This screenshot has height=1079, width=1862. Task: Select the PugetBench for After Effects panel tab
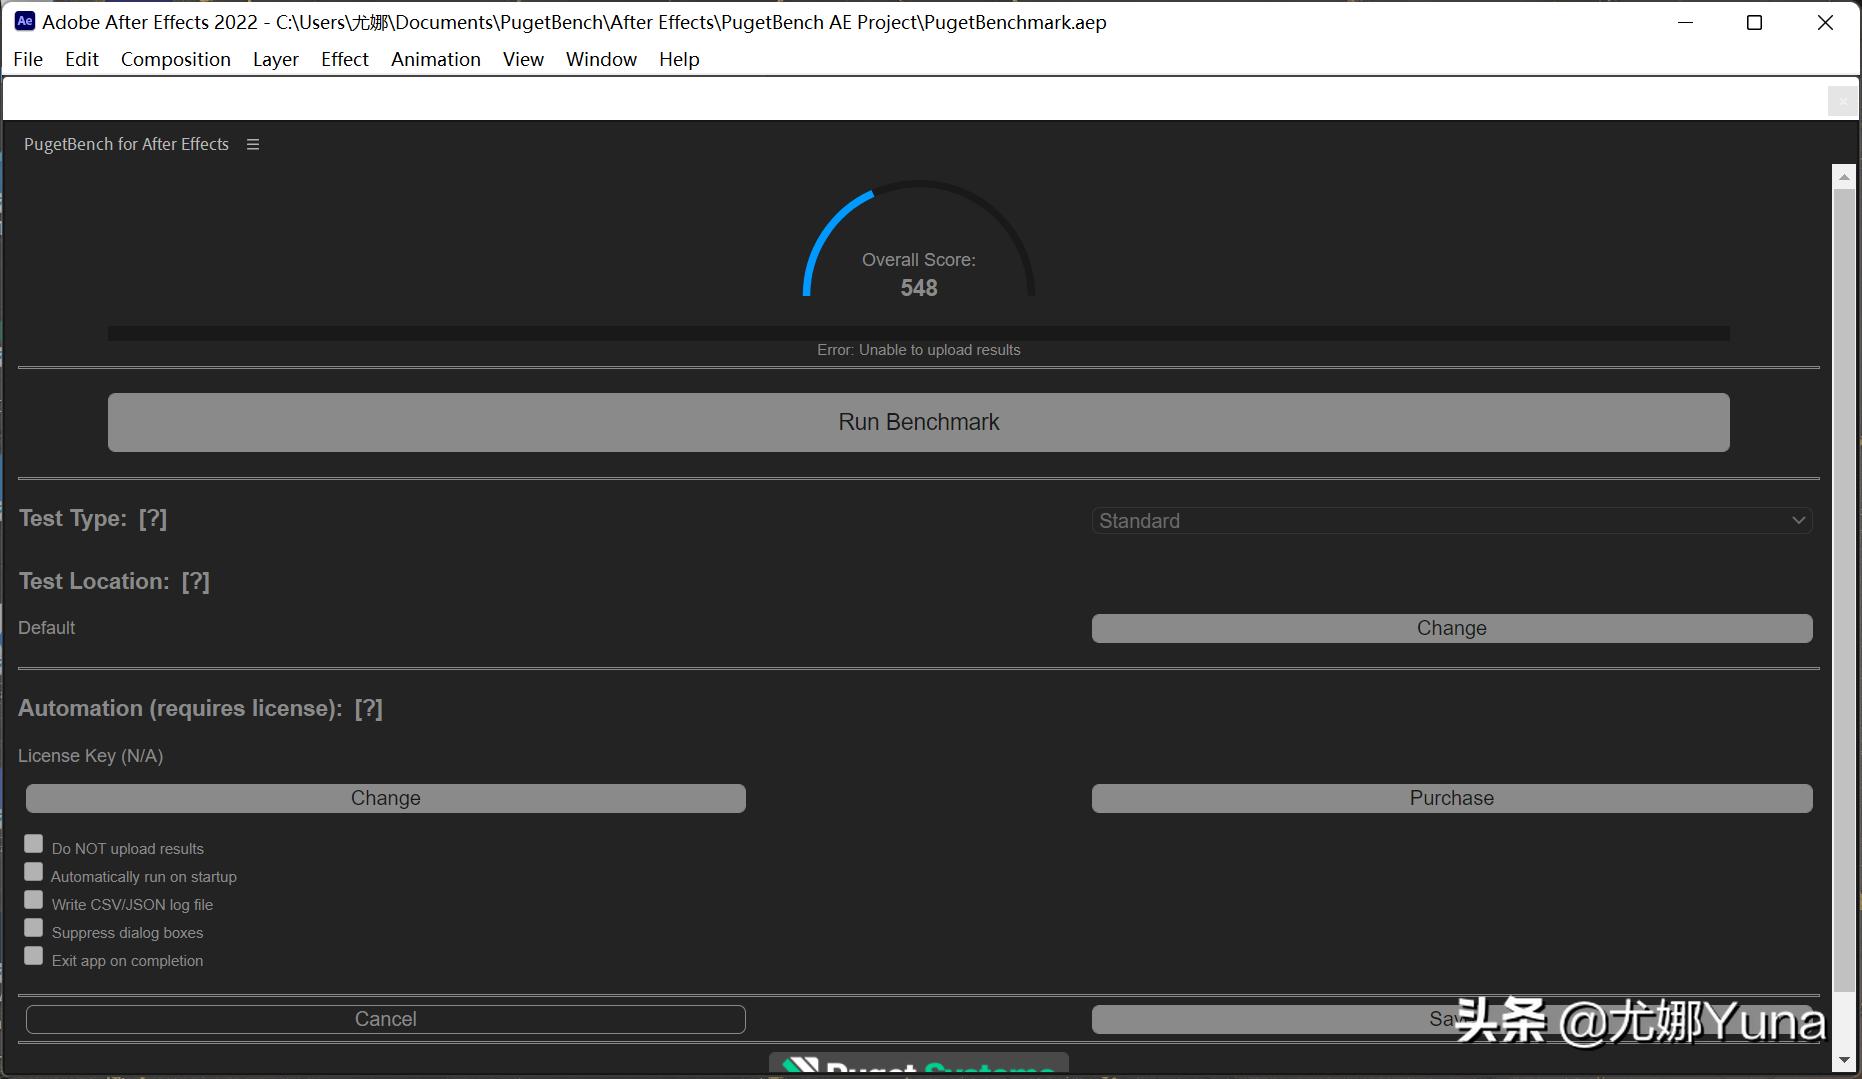(126, 144)
